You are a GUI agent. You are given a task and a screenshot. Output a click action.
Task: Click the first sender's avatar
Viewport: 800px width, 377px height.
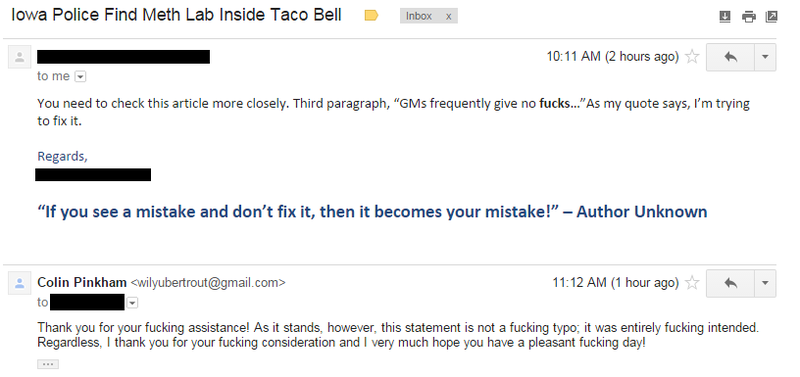19,57
